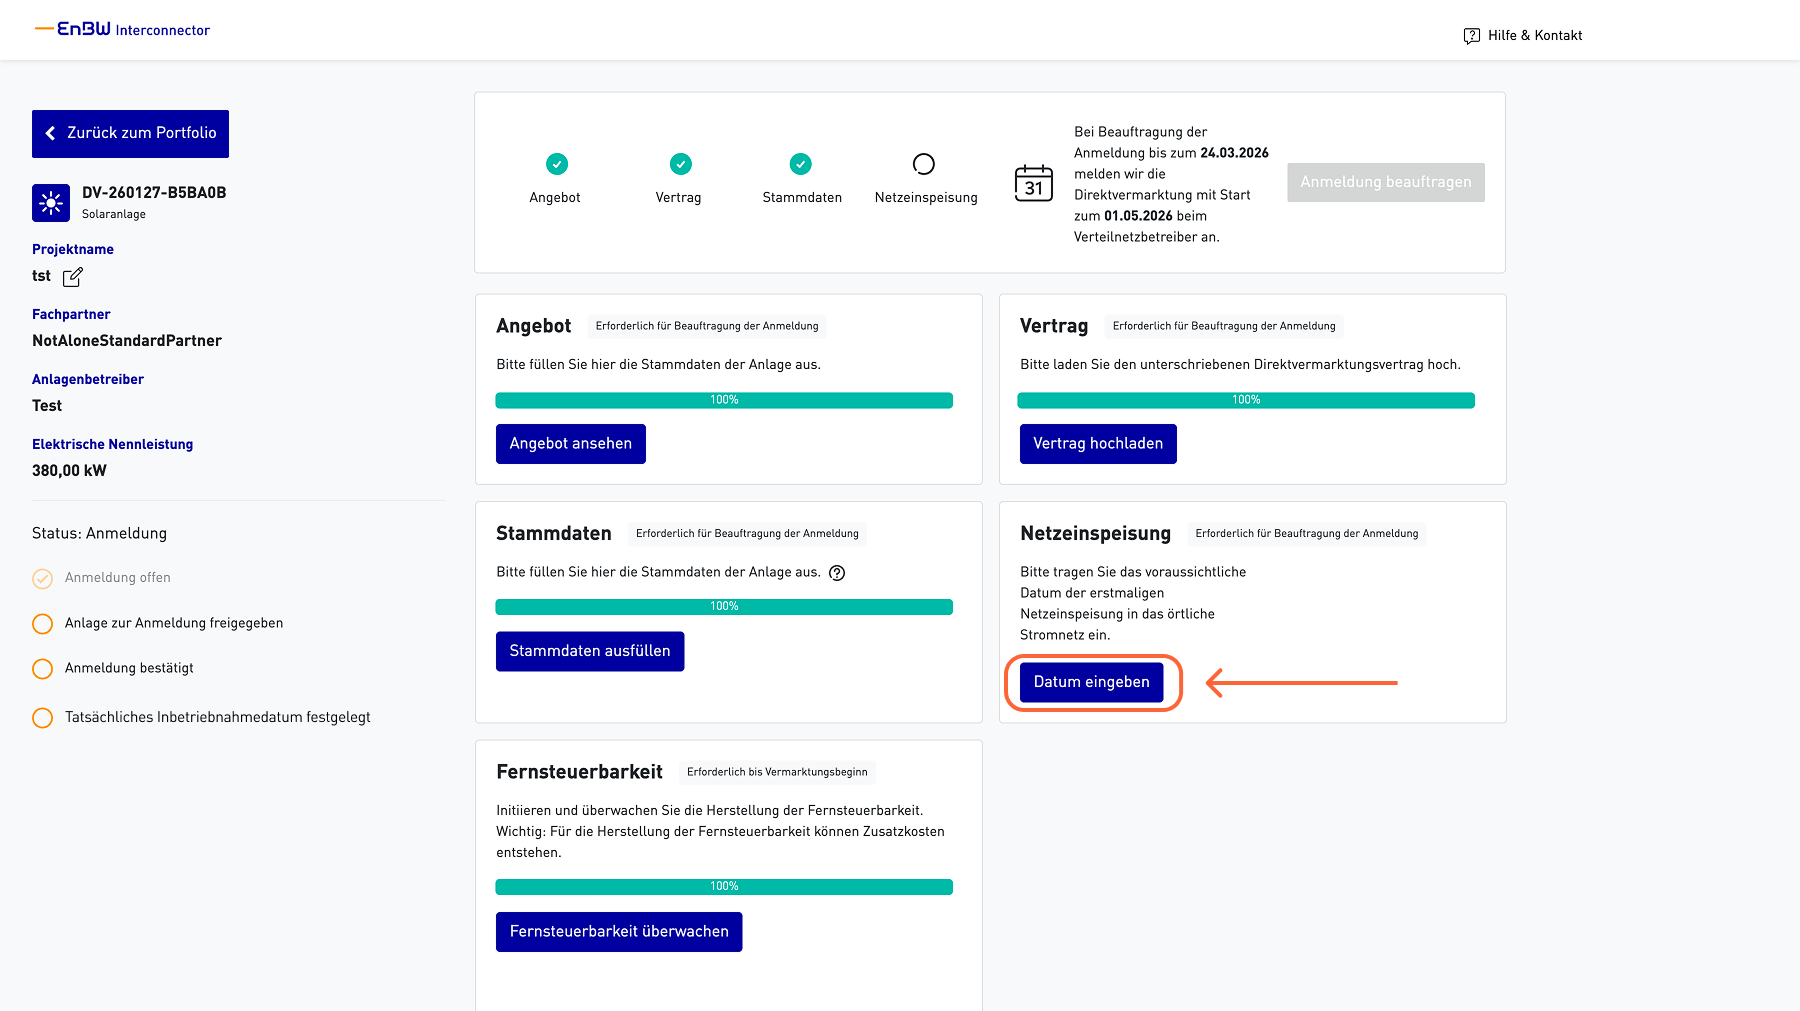Click the Fernsteuerbarkeit 100% progress bar

tap(723, 887)
